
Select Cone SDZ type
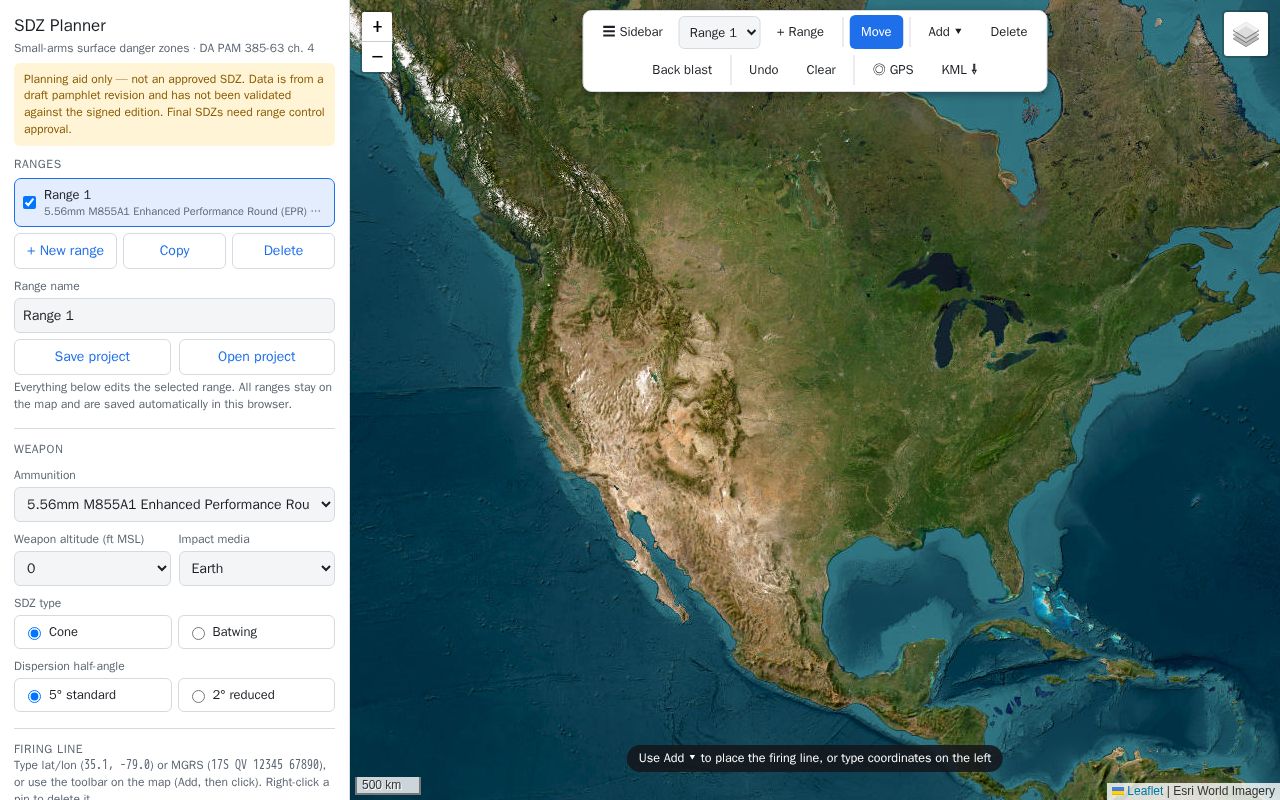[x=93, y=632]
